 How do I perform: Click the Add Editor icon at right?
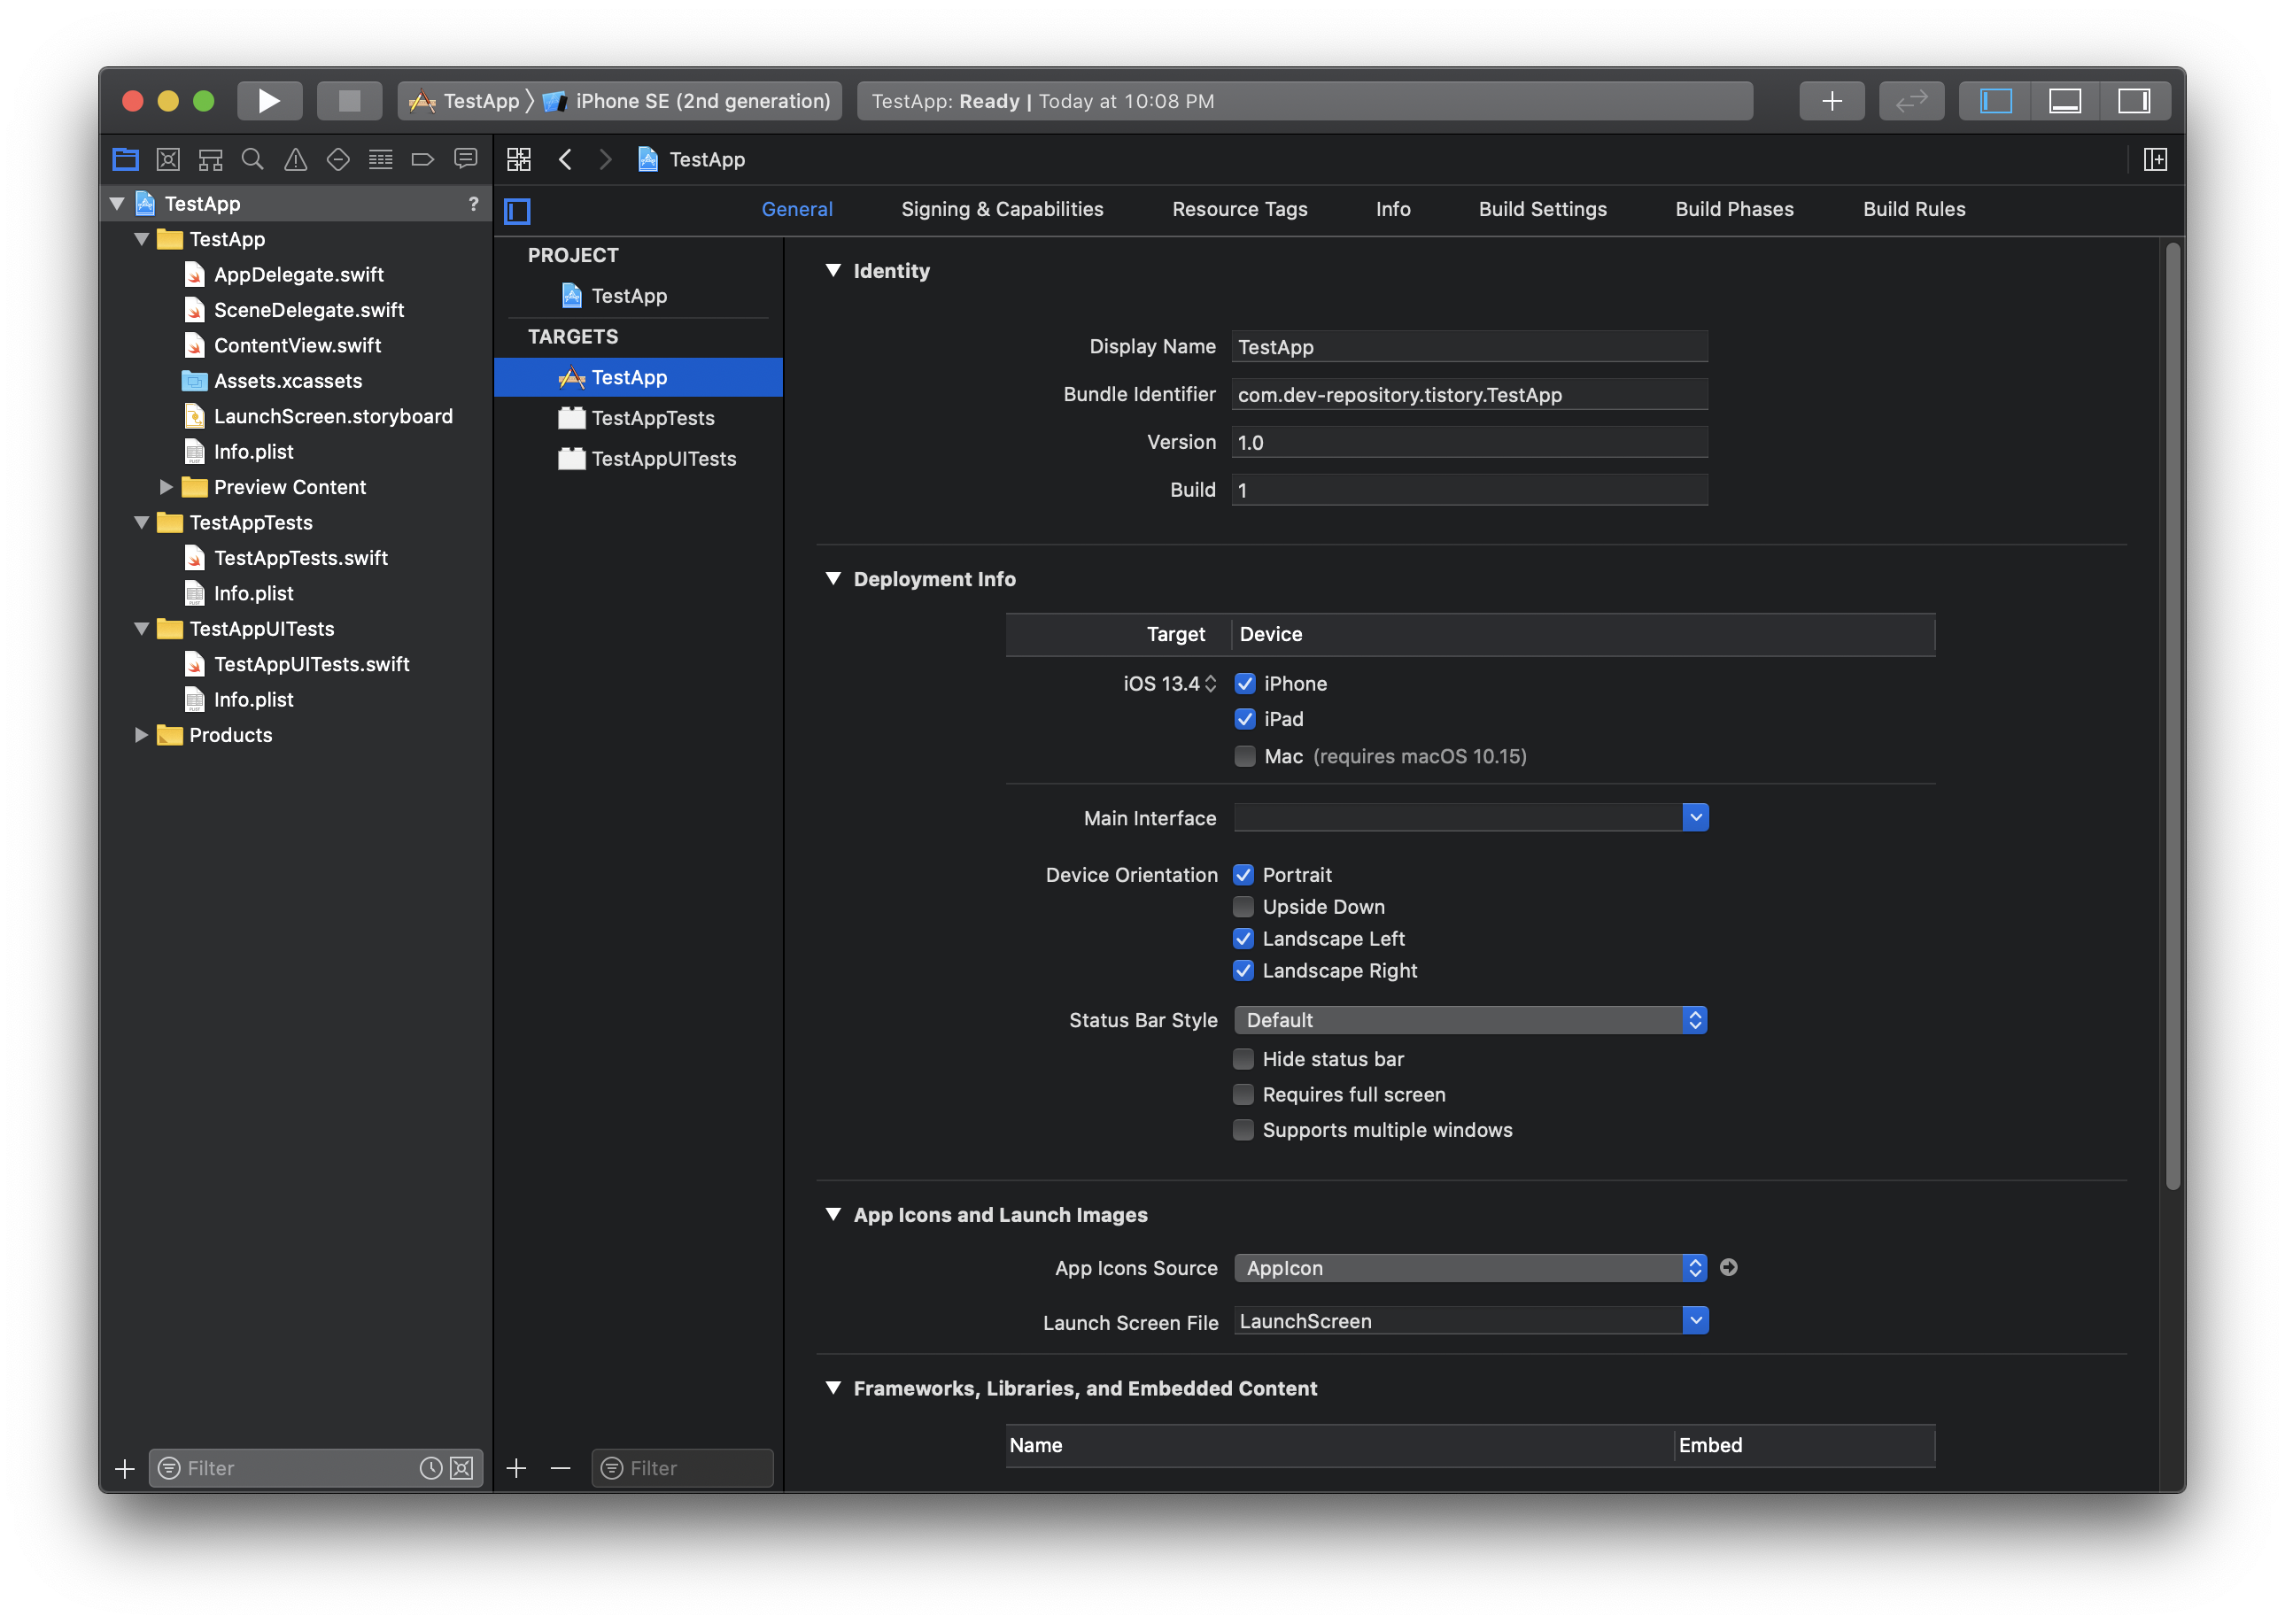2155,160
